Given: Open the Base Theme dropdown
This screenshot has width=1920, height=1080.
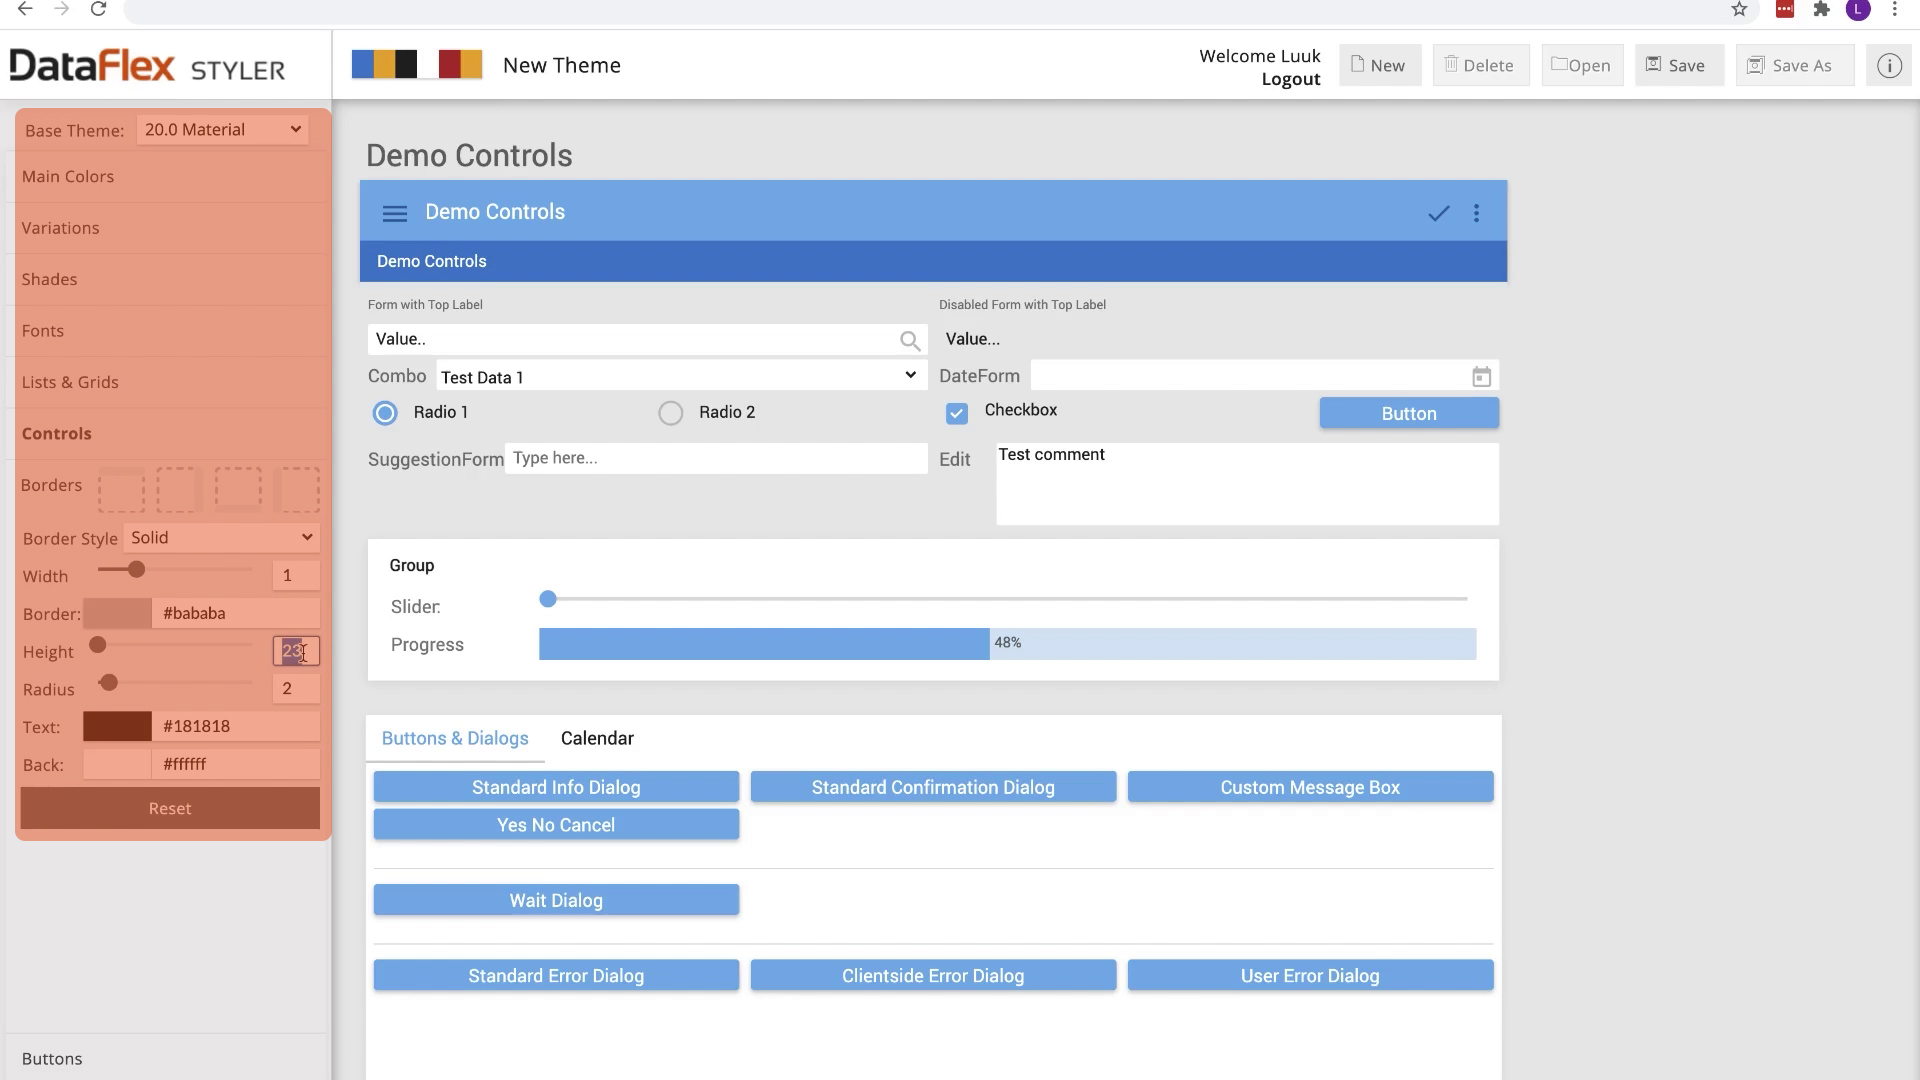Looking at the screenshot, I should coord(222,130).
